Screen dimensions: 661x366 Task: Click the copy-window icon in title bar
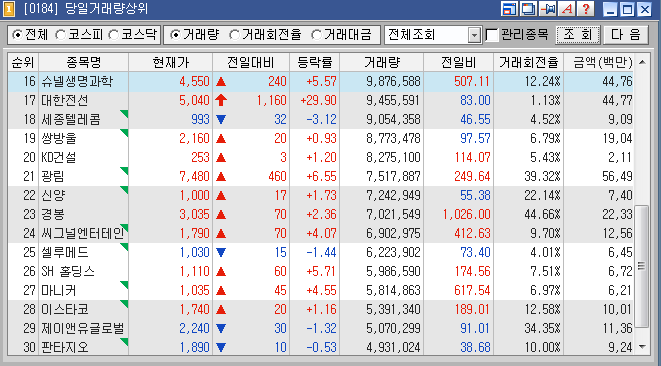(528, 9)
